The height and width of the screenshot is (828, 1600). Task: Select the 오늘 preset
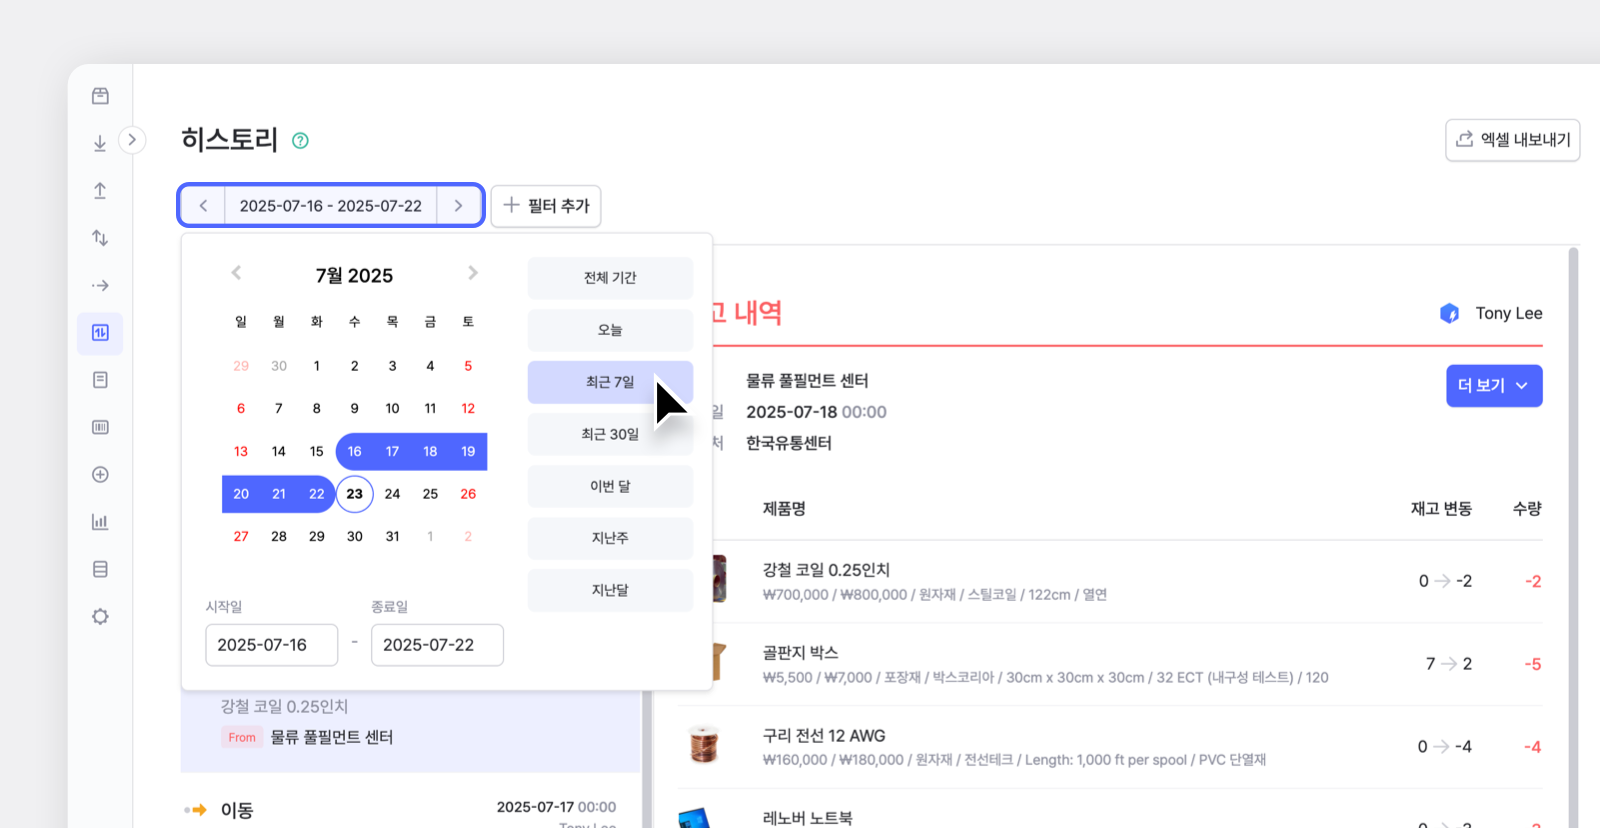pyautogui.click(x=610, y=330)
